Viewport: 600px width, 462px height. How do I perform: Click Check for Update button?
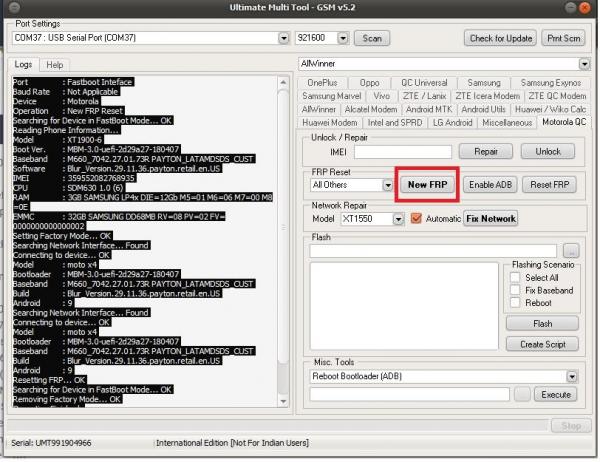(501, 38)
